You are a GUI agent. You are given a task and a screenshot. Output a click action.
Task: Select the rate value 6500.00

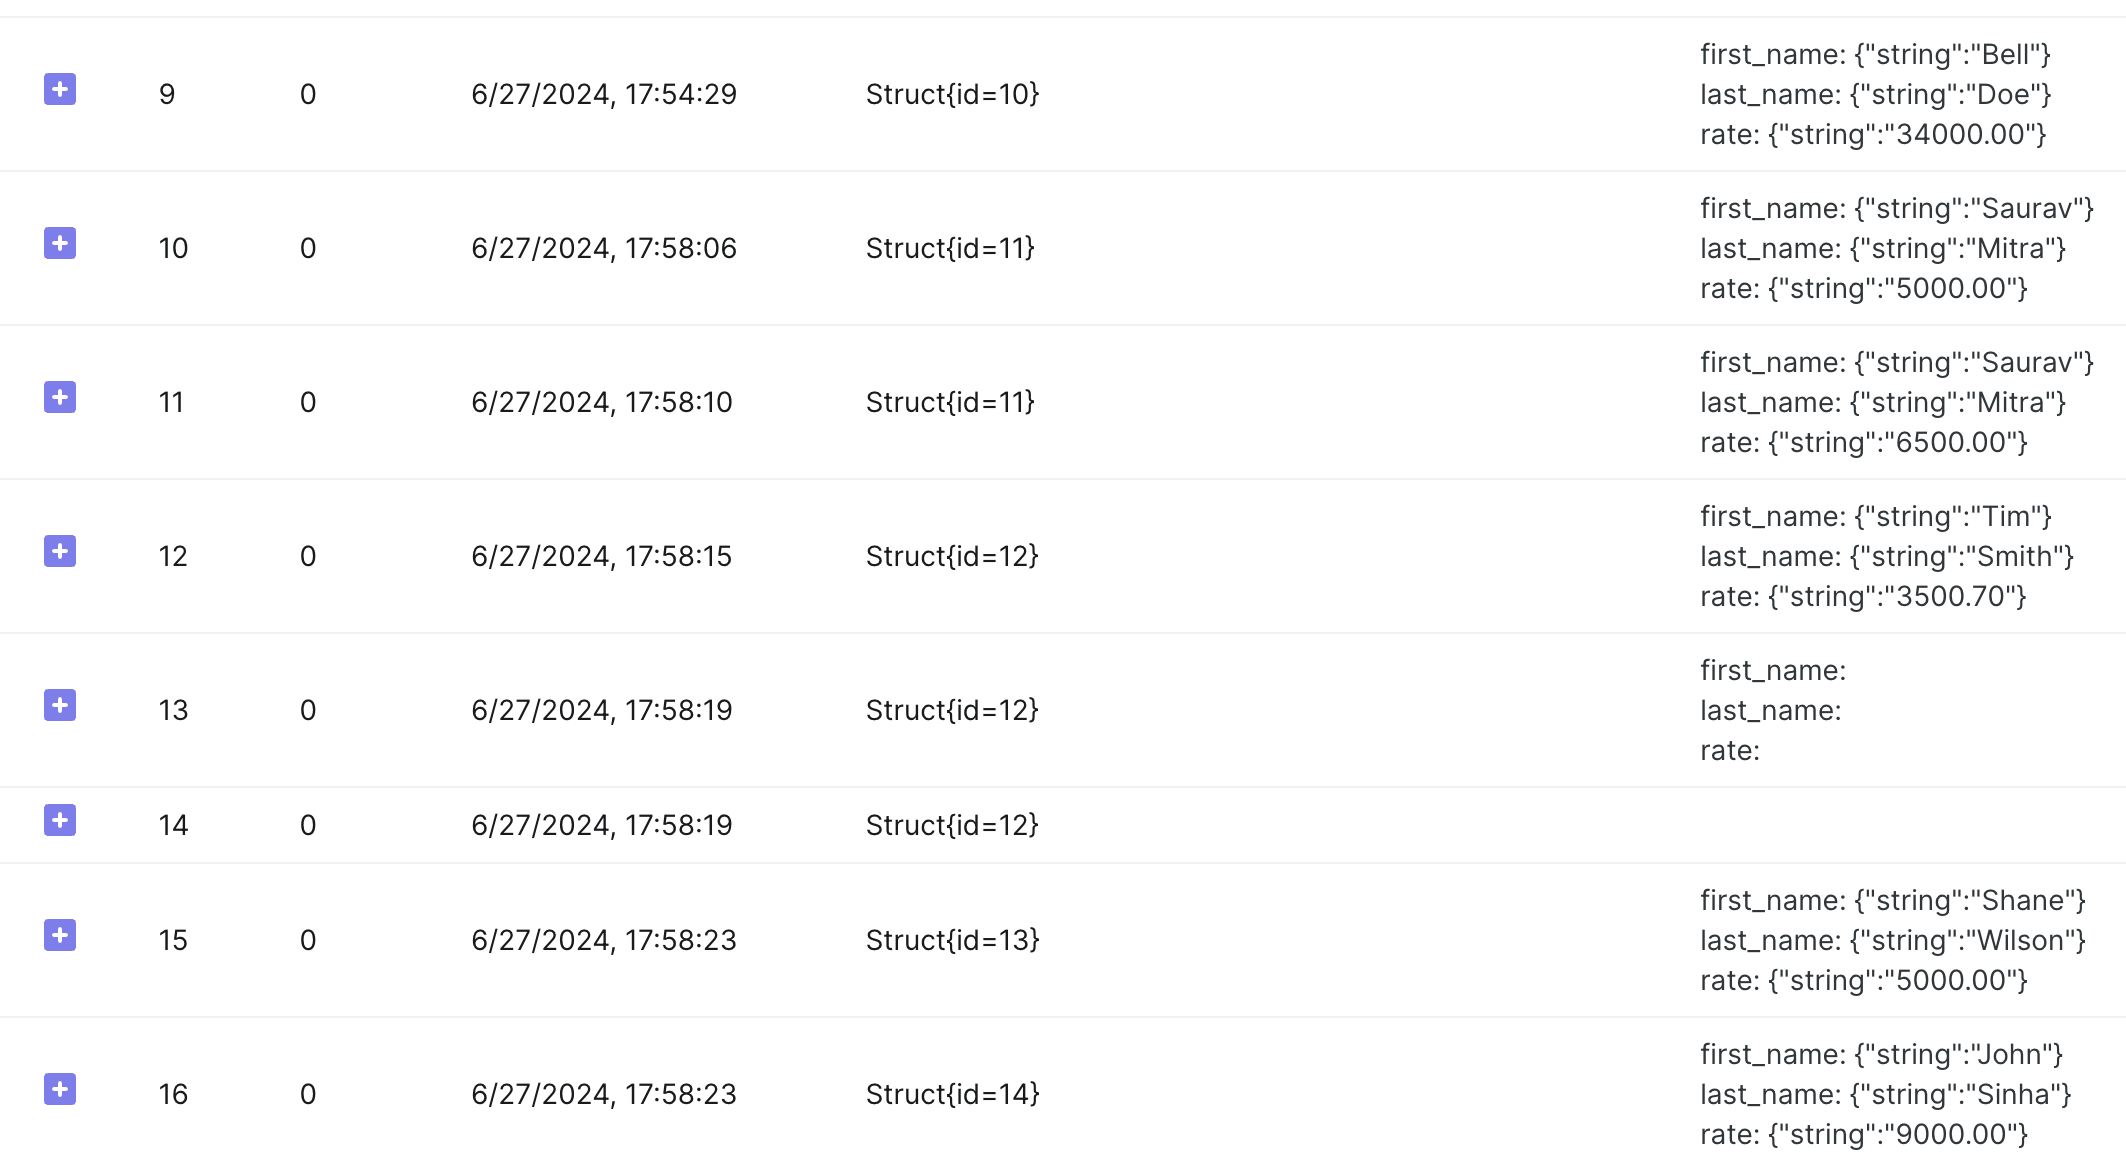click(1897, 442)
